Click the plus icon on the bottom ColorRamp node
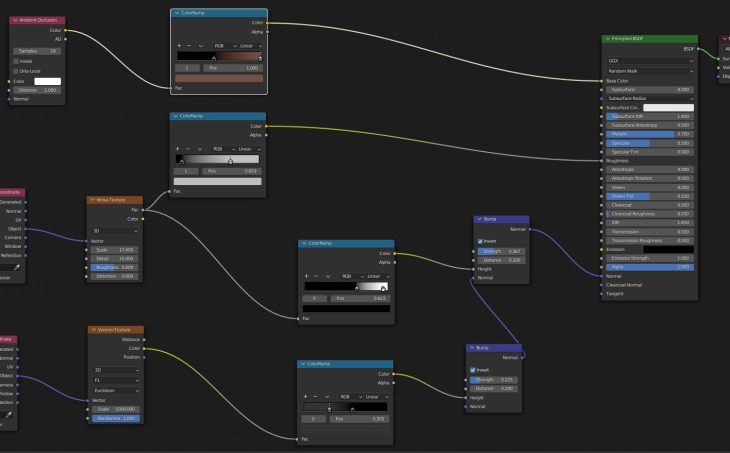This screenshot has height=453, width=730. (x=306, y=396)
